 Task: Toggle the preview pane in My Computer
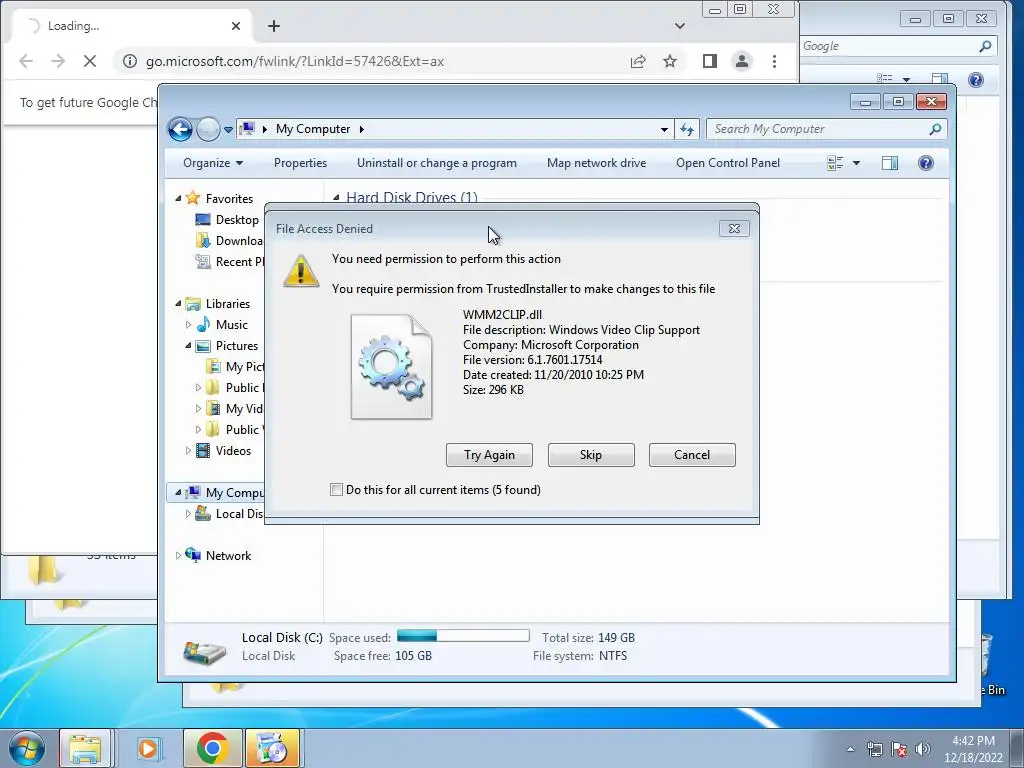[890, 163]
